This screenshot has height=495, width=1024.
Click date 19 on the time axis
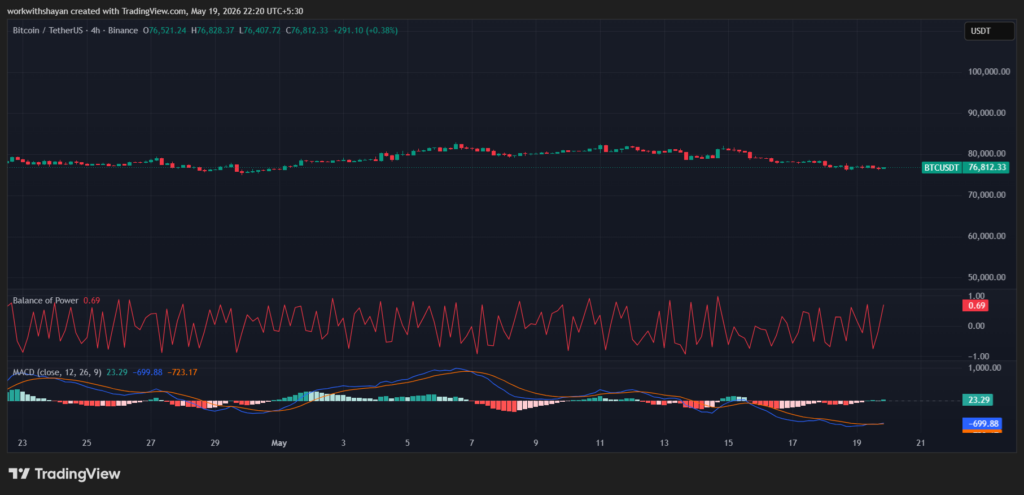856,443
